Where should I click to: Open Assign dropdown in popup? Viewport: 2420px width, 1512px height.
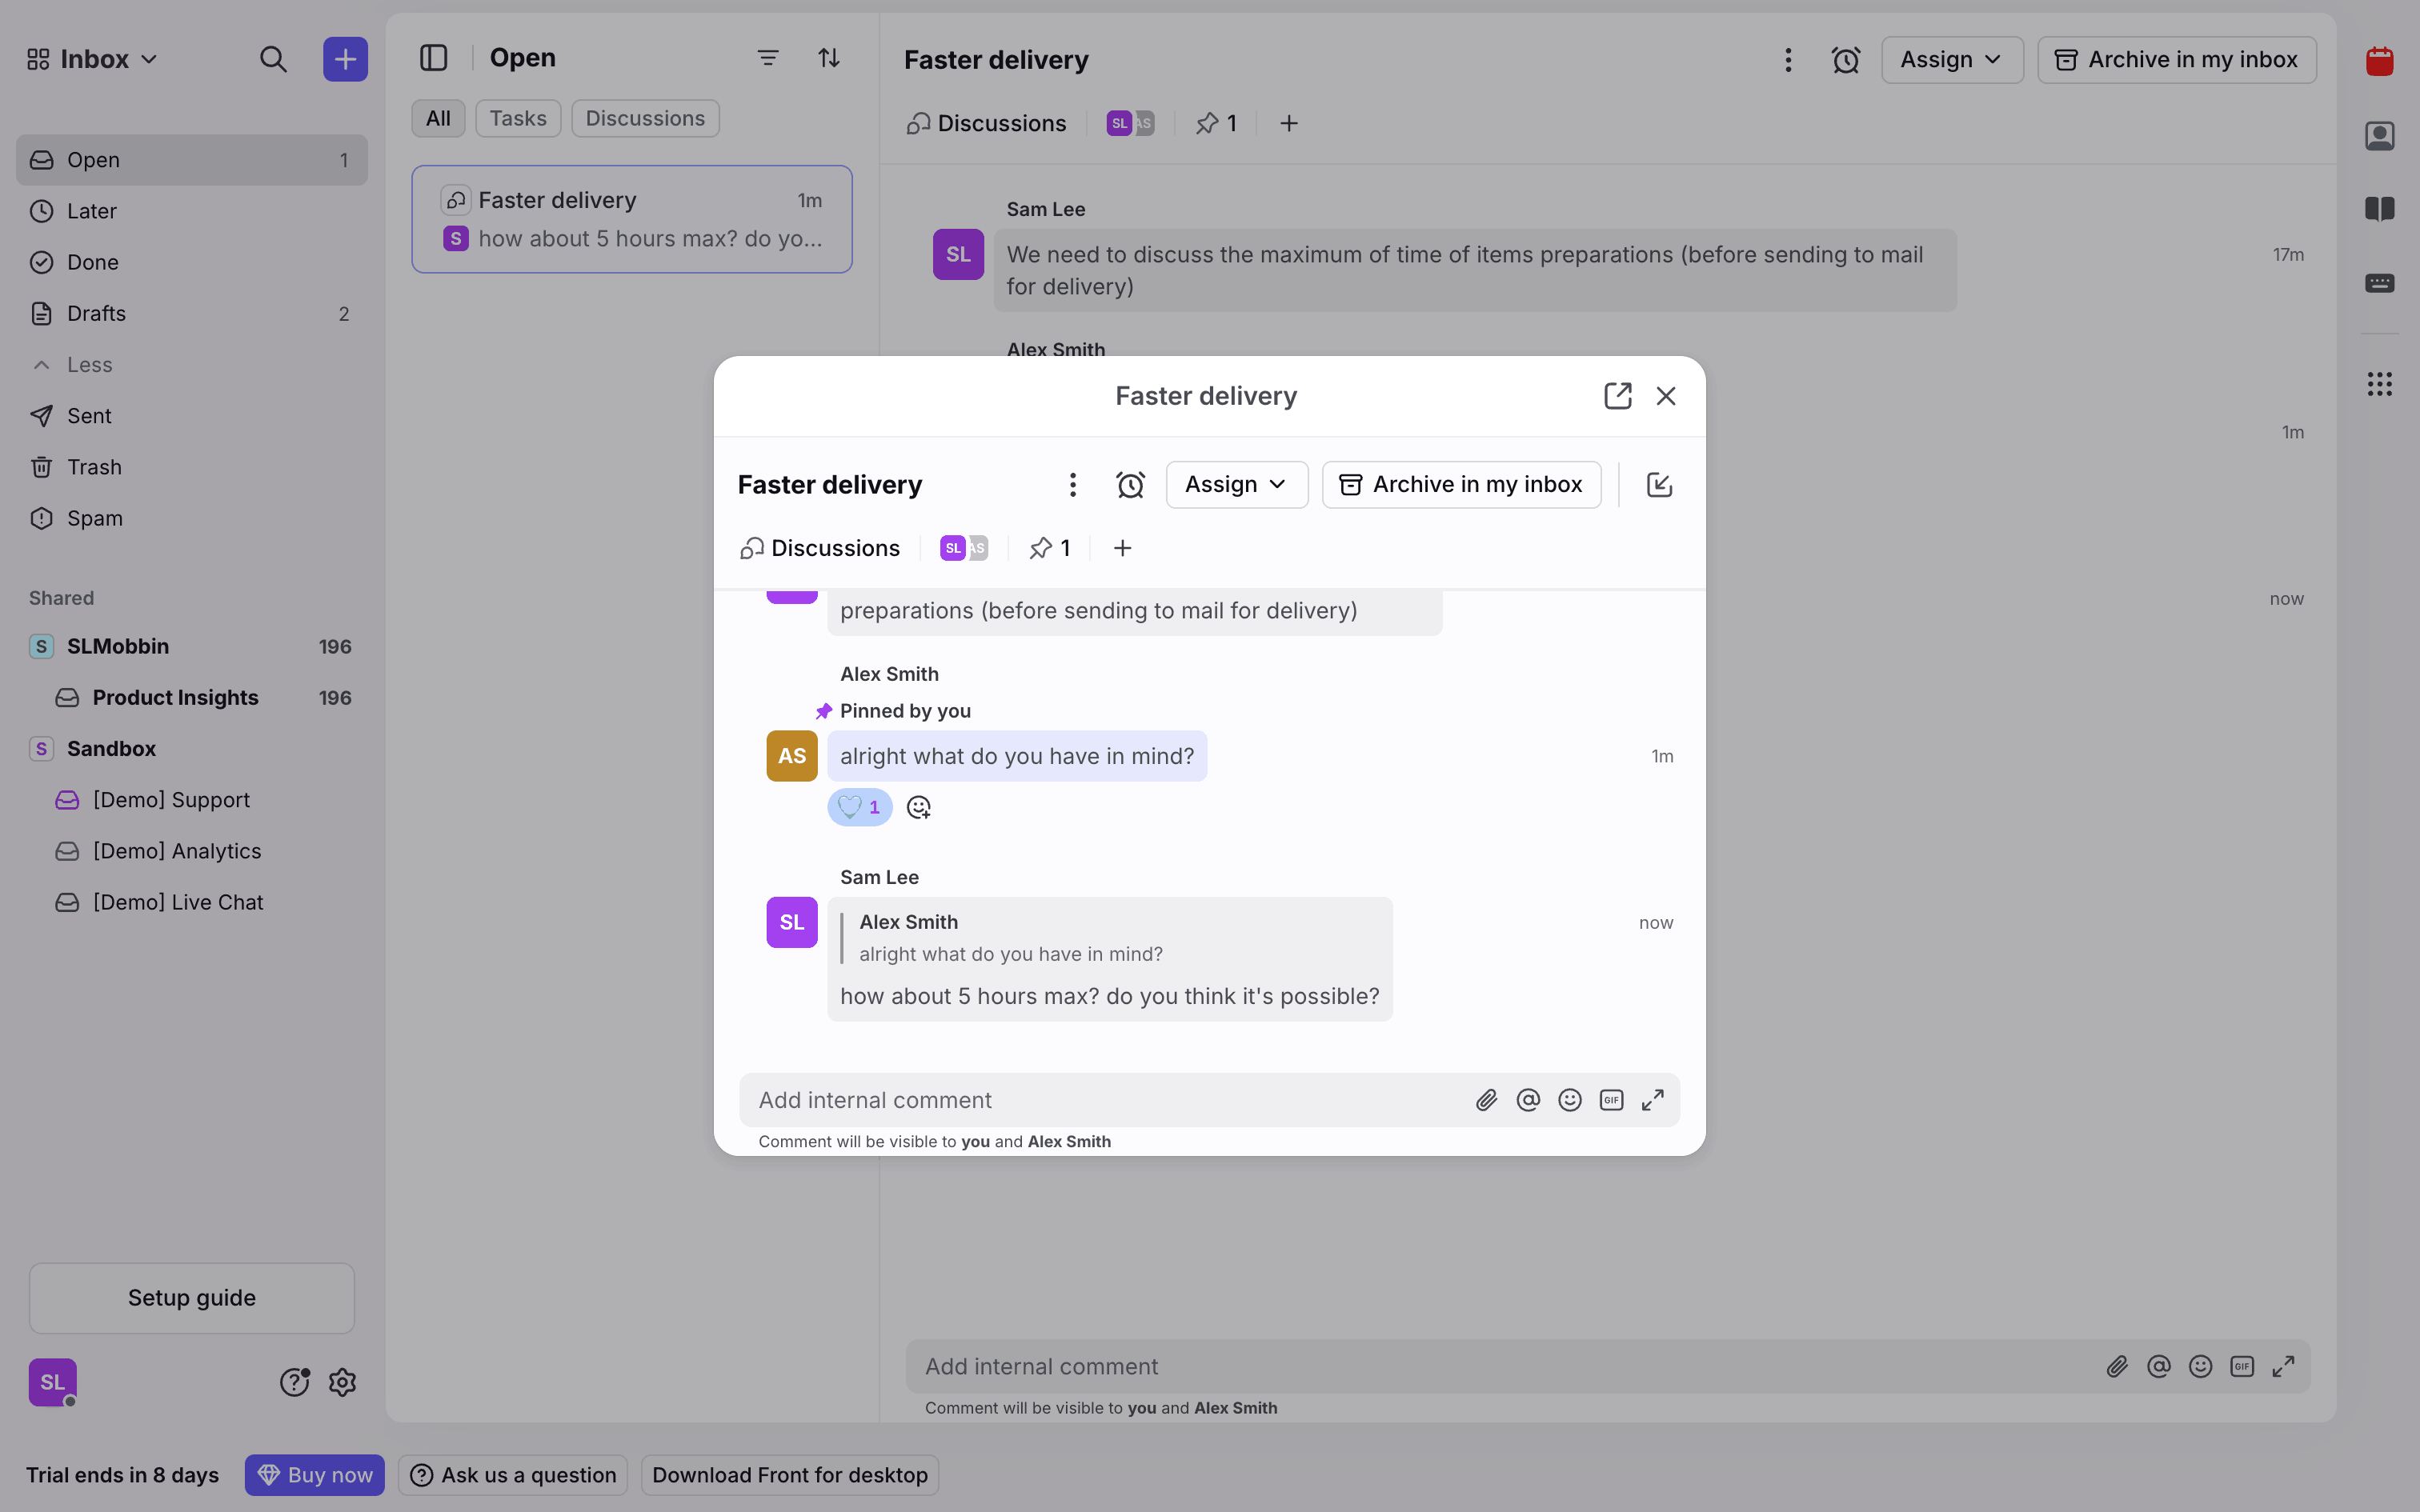[1236, 485]
